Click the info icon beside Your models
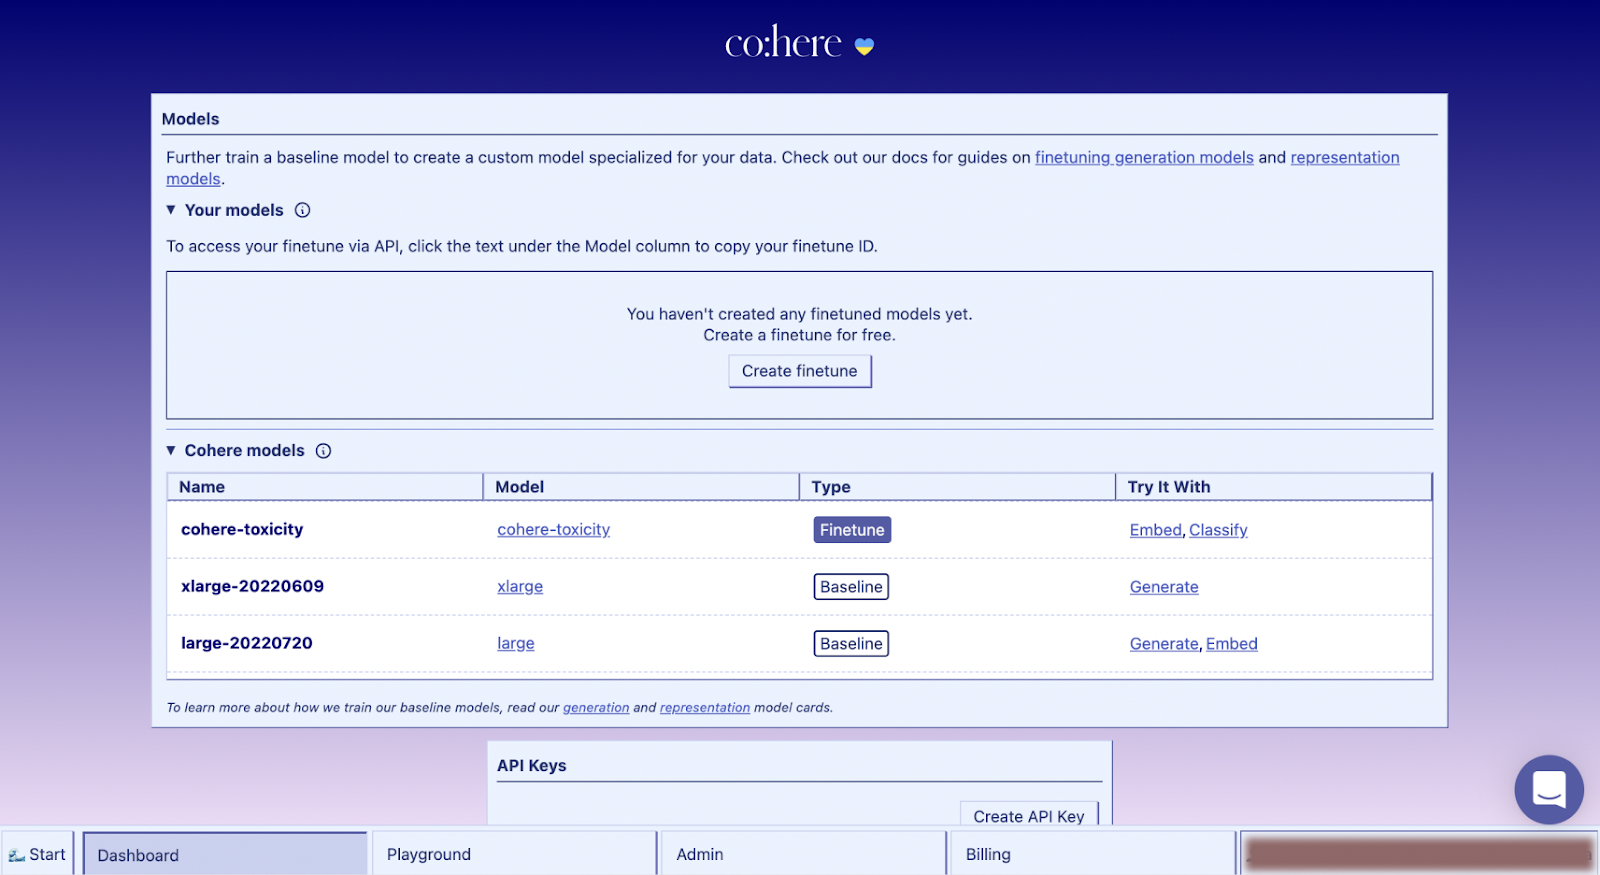 pyautogui.click(x=302, y=210)
